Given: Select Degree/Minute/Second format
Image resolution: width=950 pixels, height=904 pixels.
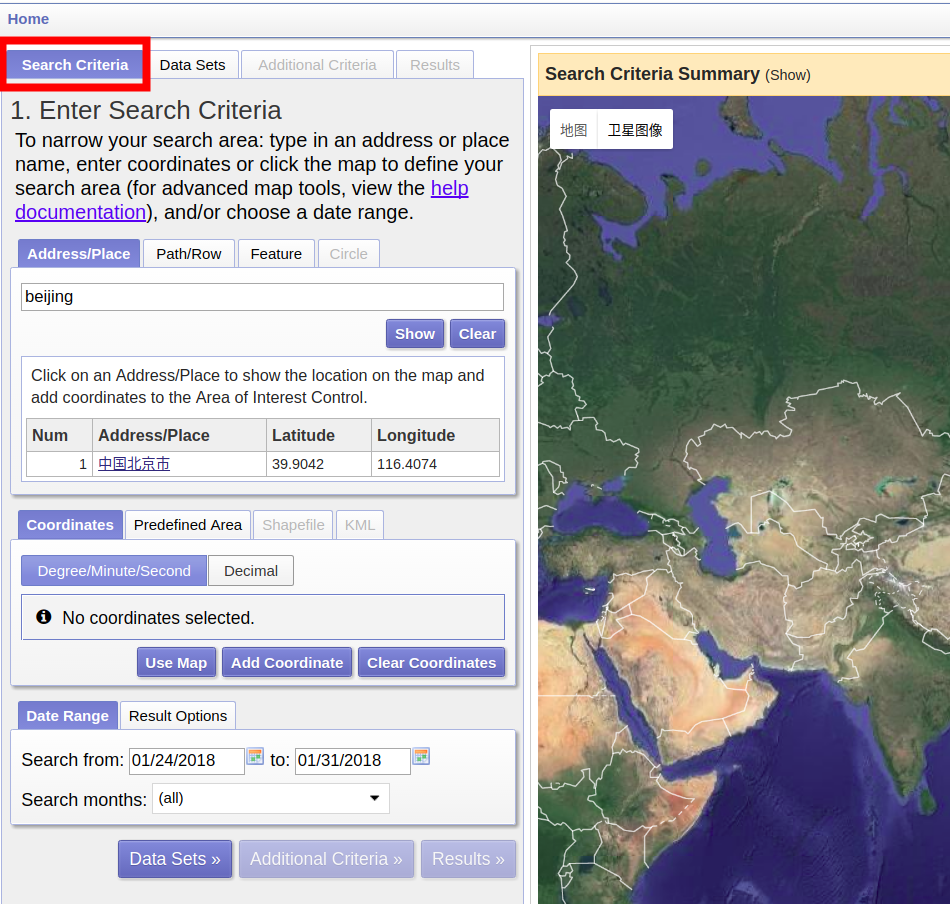Looking at the screenshot, I should [x=114, y=571].
